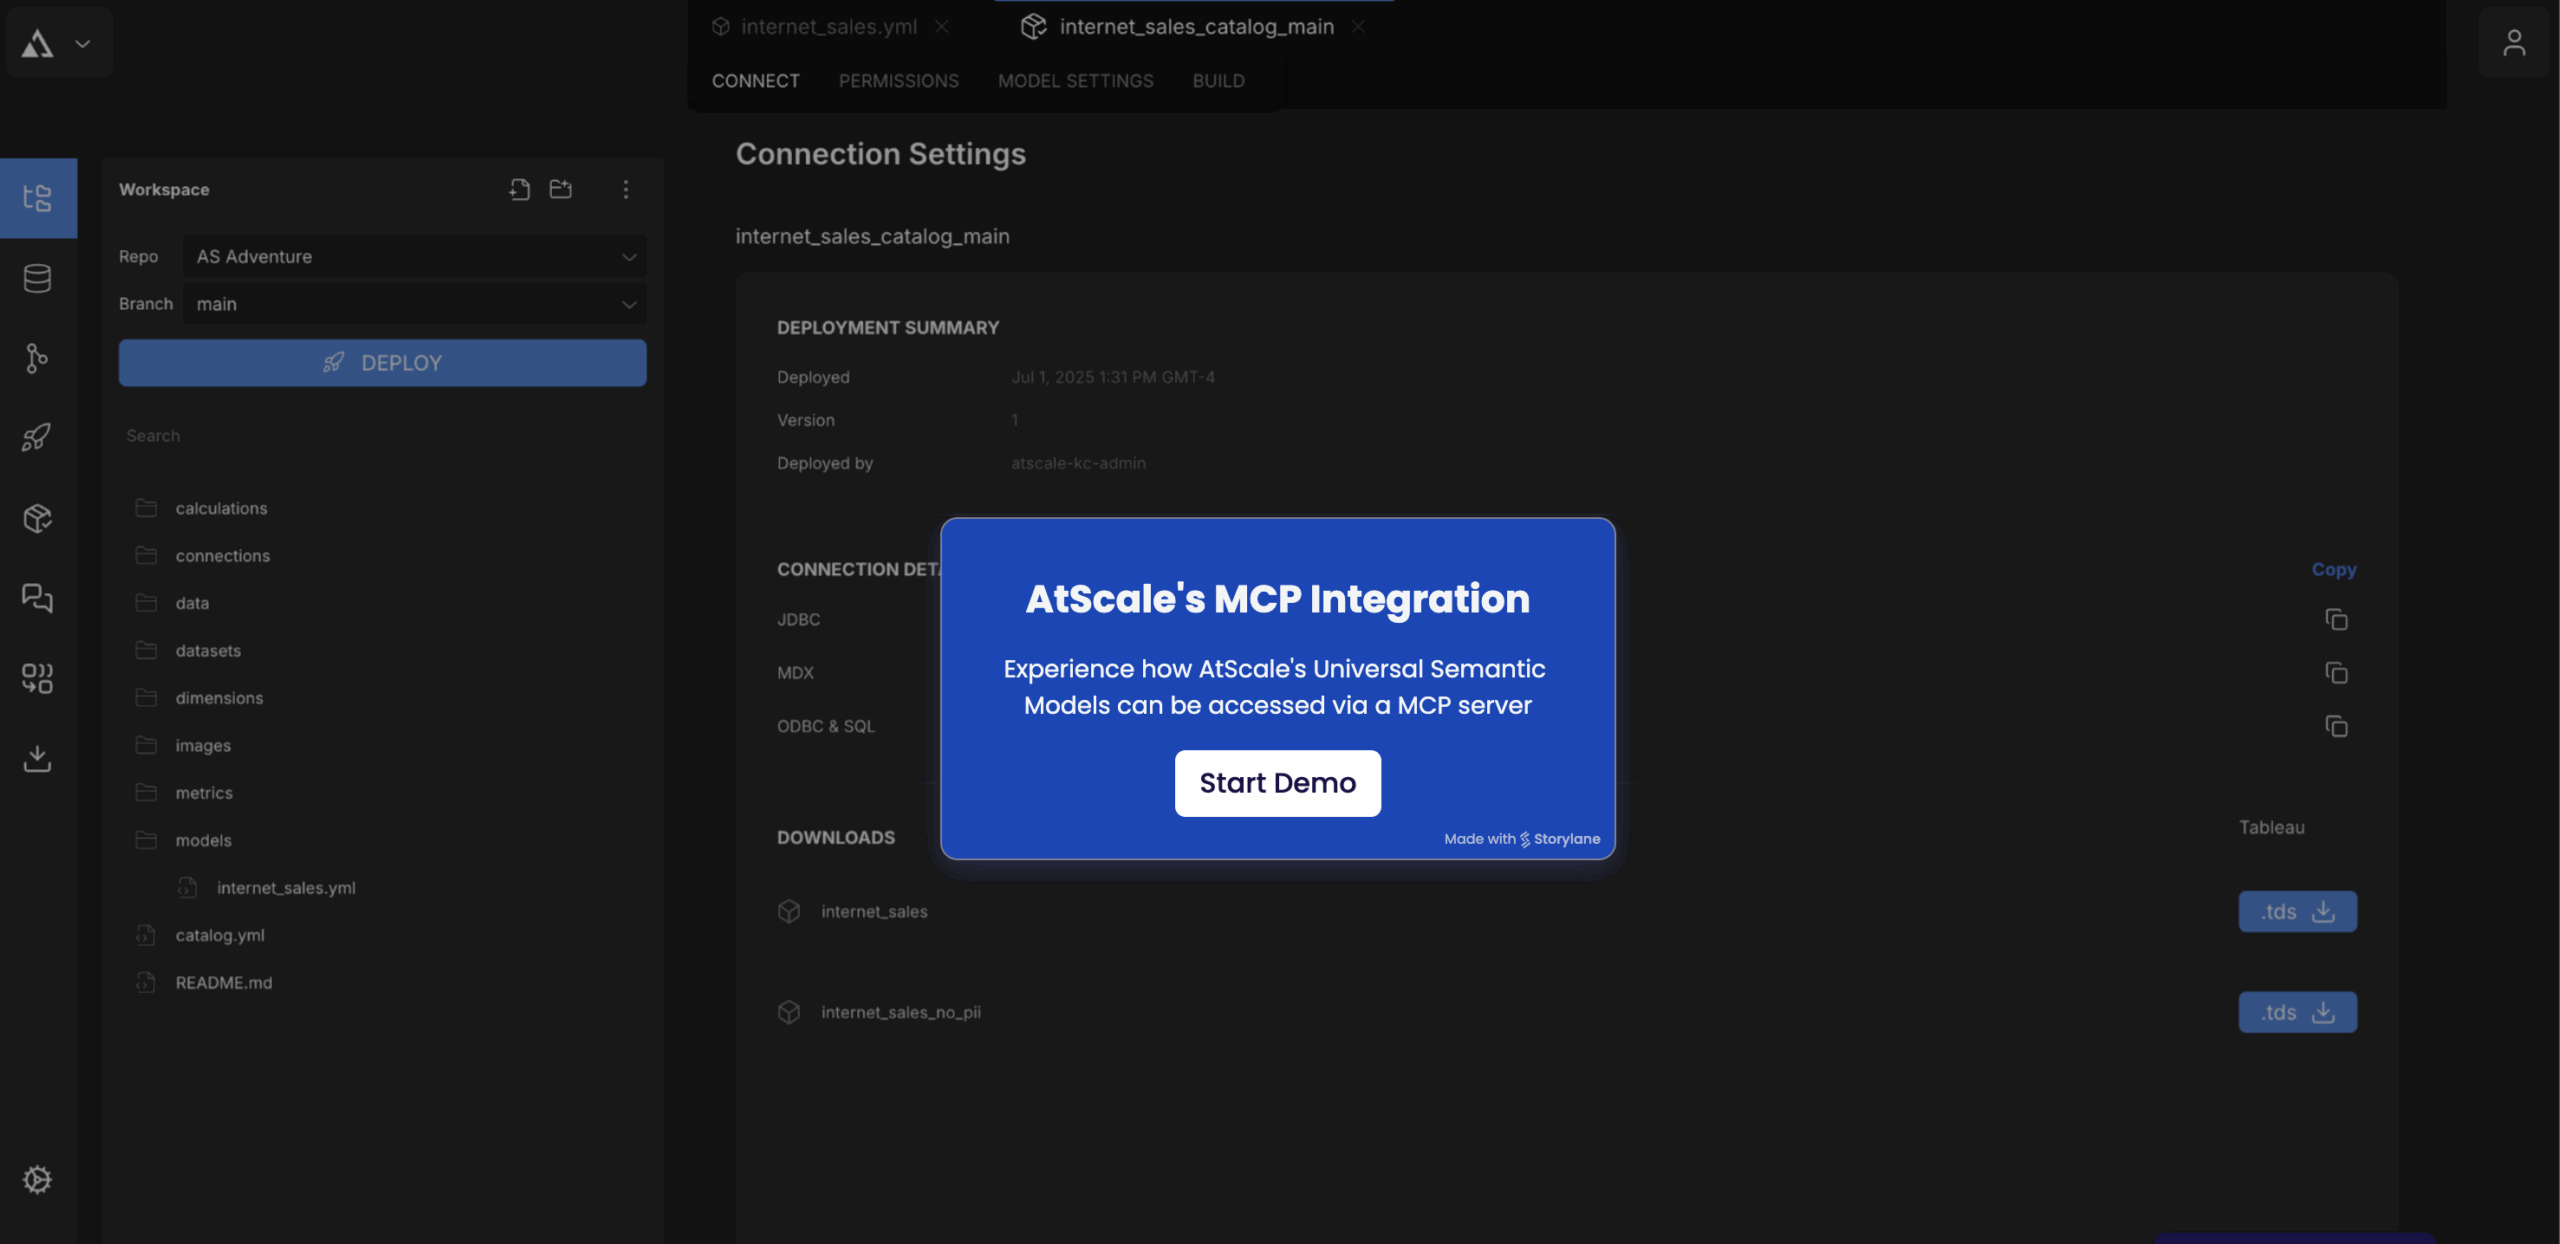Open the database sidebar icon
This screenshot has height=1244, width=2560.
tap(38, 278)
